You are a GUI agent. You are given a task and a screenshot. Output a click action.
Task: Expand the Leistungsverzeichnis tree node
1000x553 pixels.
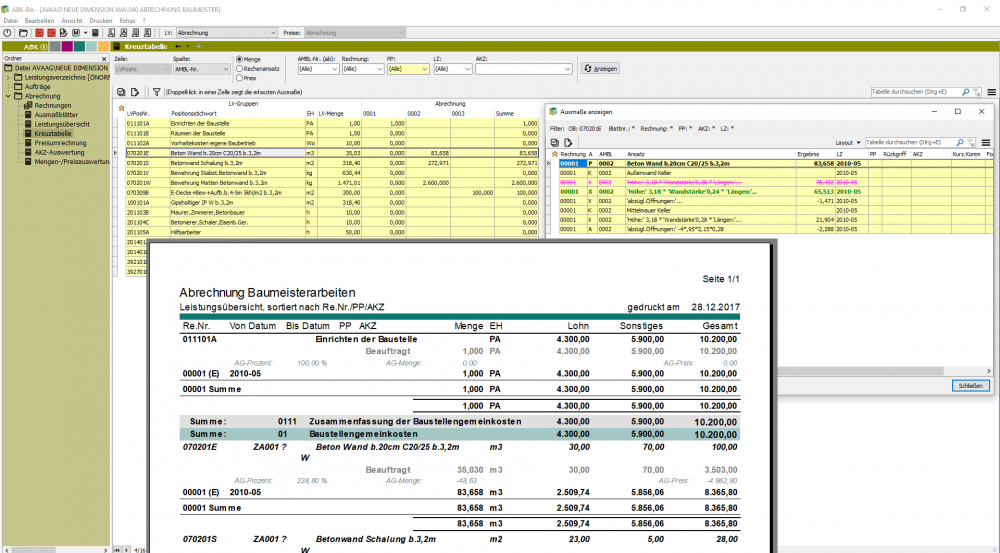pos(8,77)
